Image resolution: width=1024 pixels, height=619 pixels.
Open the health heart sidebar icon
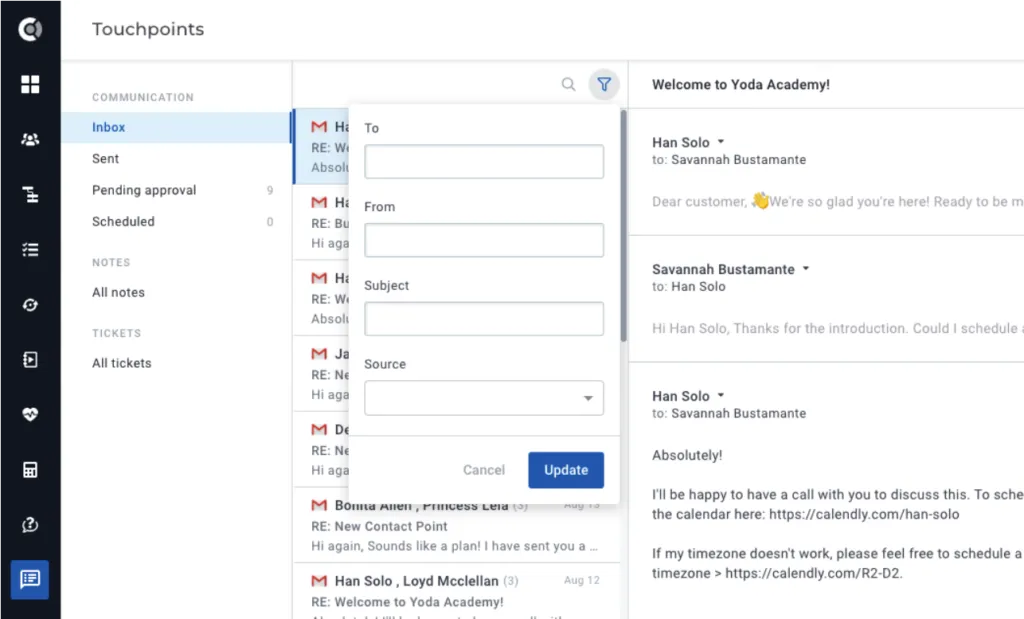point(30,415)
